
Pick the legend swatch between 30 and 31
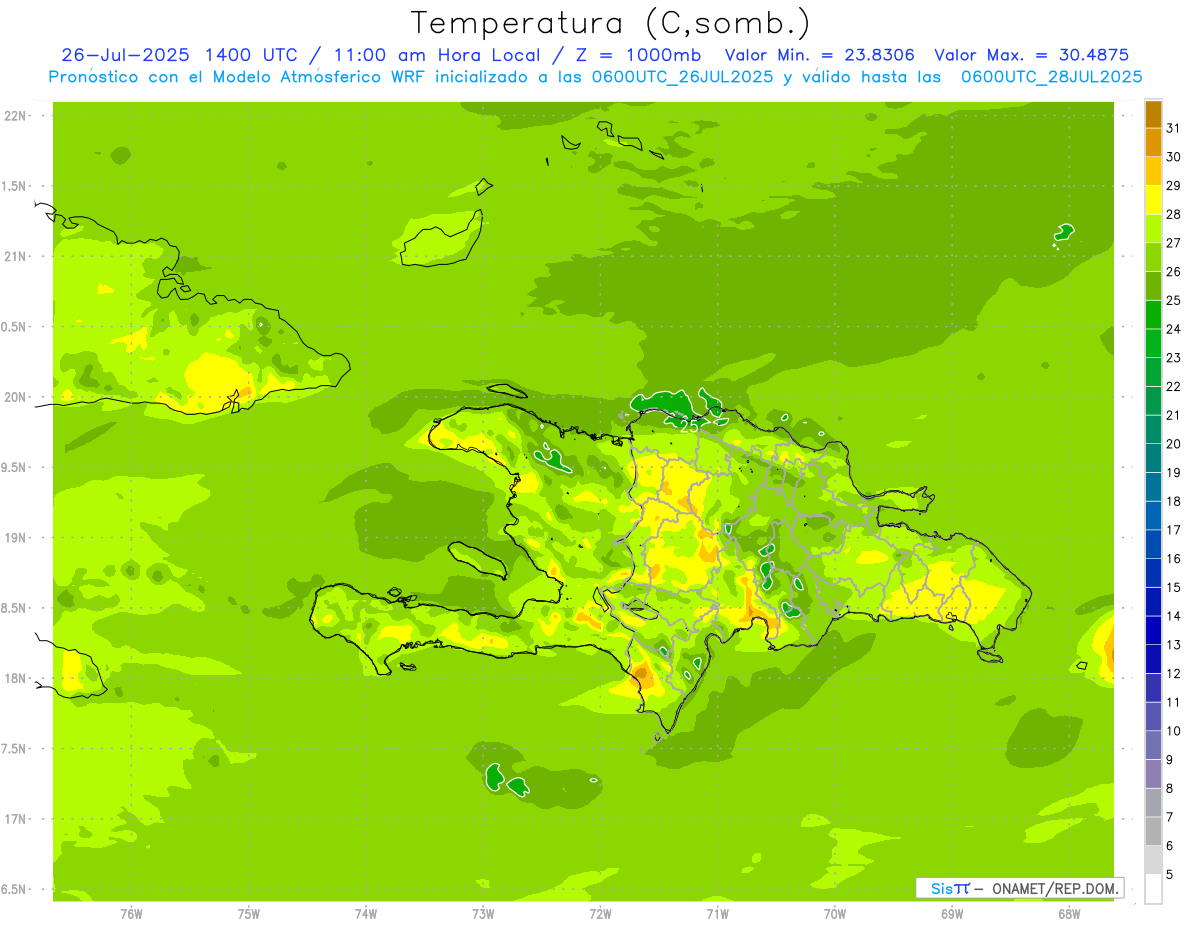(x=1153, y=142)
